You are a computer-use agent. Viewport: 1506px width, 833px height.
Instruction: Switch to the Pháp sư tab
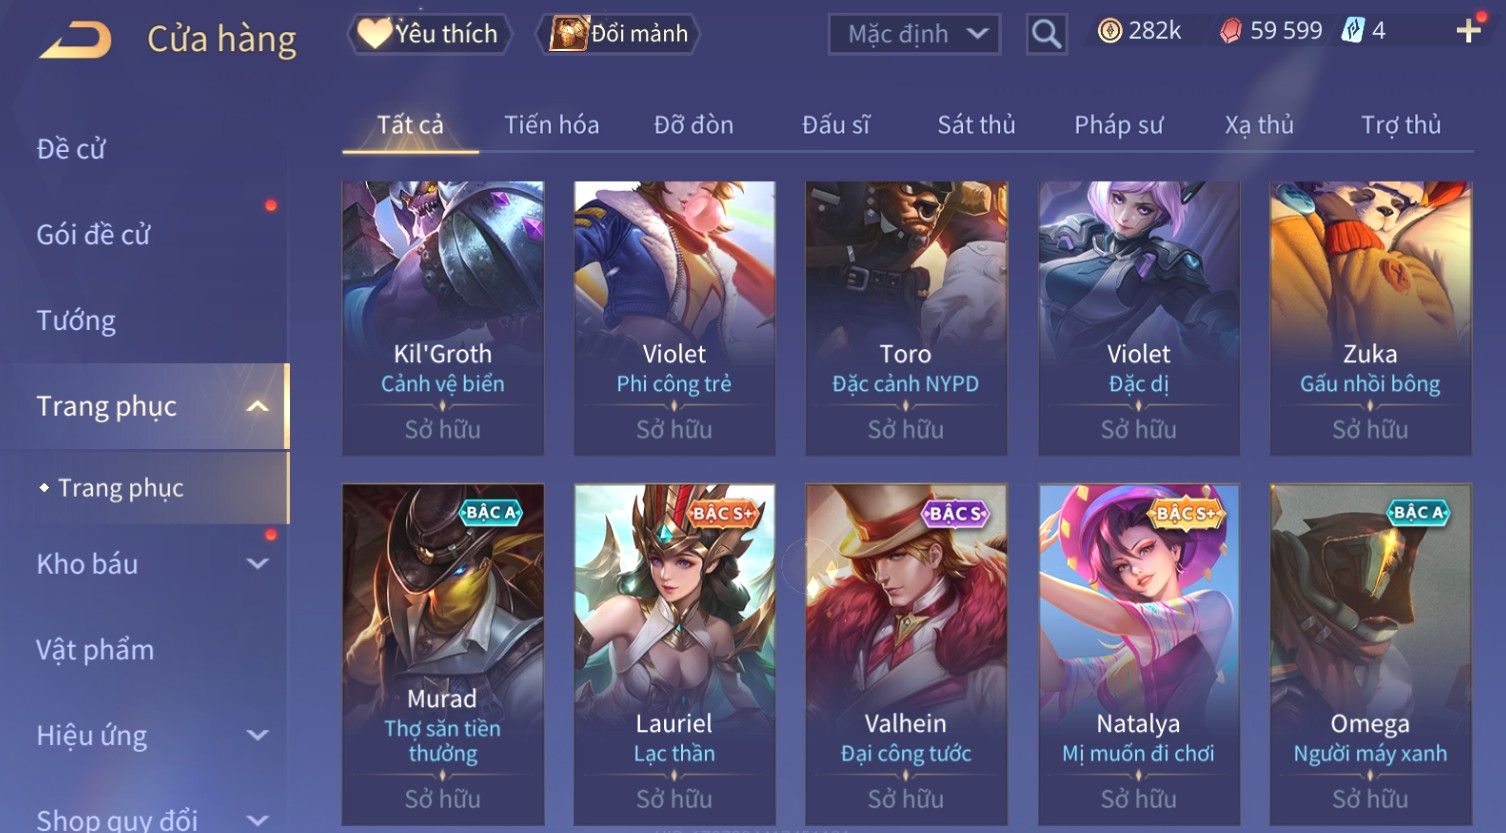click(1118, 125)
